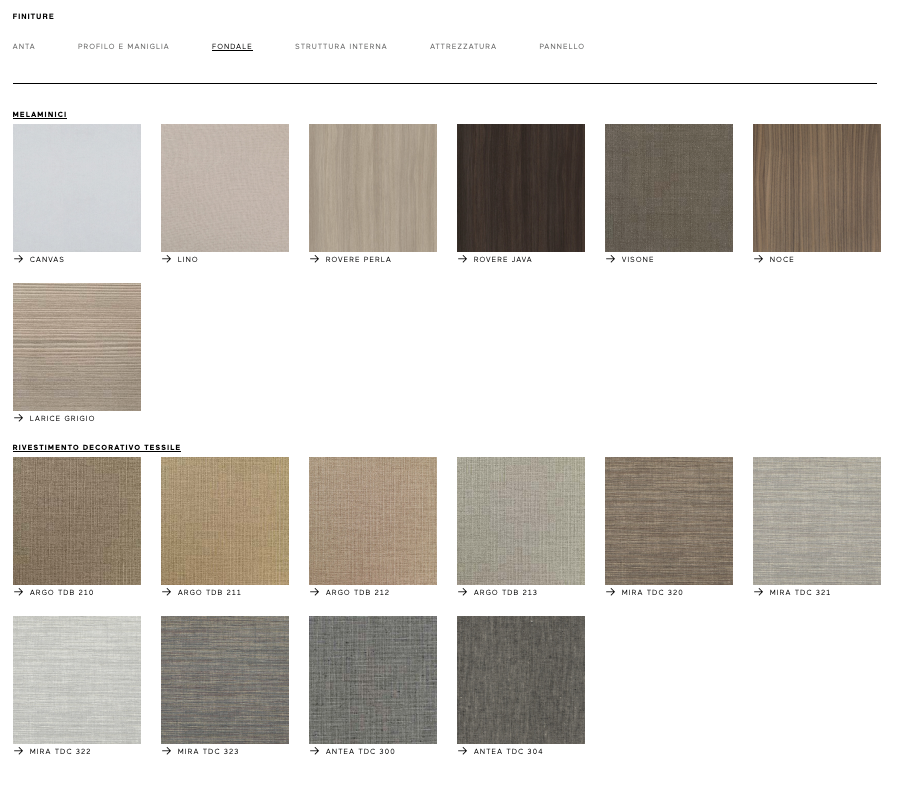Click the arrow icon next to Antea TDC 304
This screenshot has height=800, width=918.
462,751
